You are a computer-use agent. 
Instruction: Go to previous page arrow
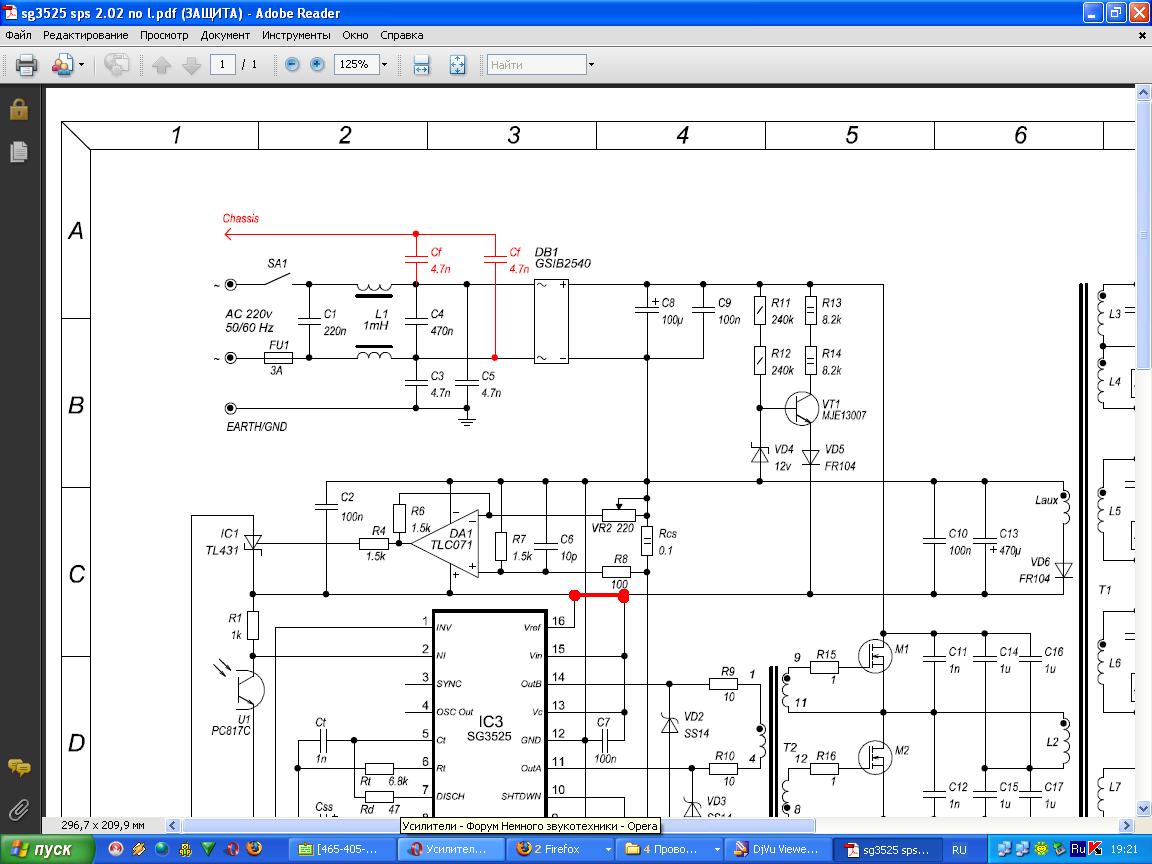pyautogui.click(x=162, y=65)
